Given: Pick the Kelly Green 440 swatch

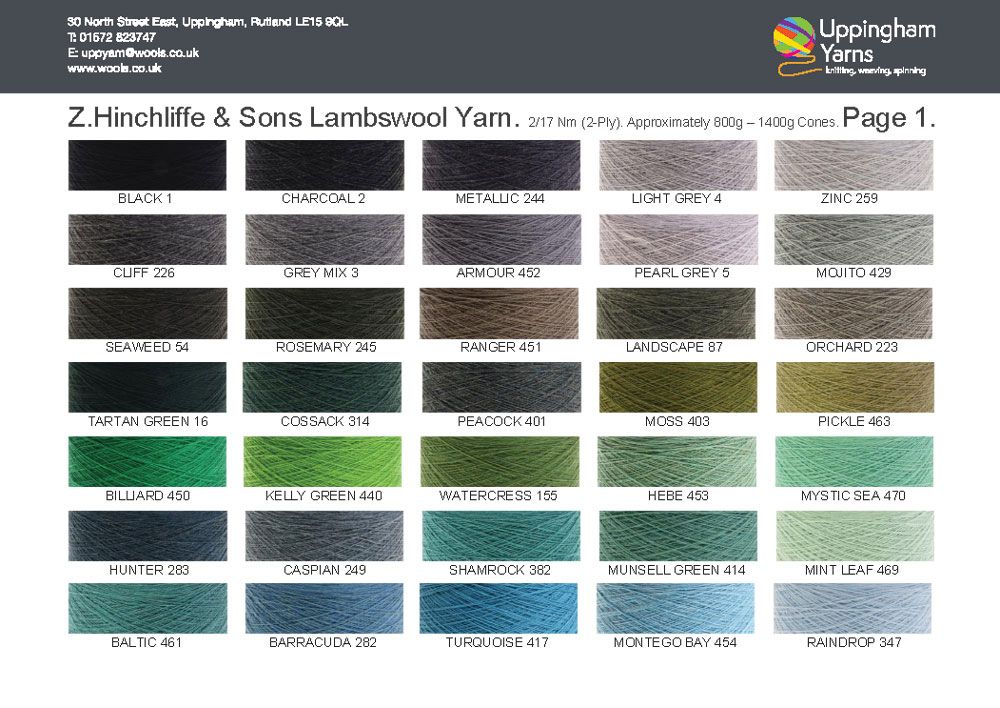Looking at the screenshot, I should click(x=323, y=461).
